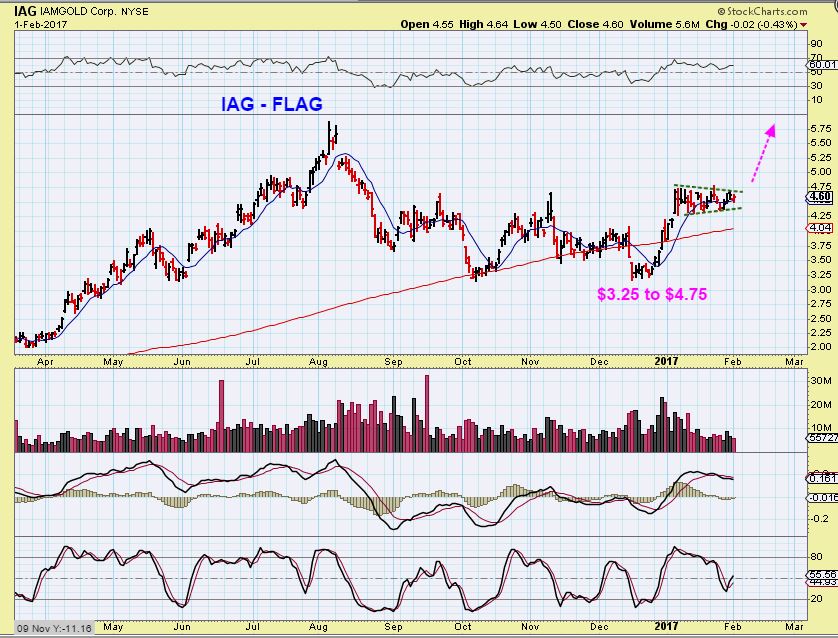Screen dimensions: 838x638
Task: Click the 60.01 RSI value label
Action: click(x=822, y=65)
